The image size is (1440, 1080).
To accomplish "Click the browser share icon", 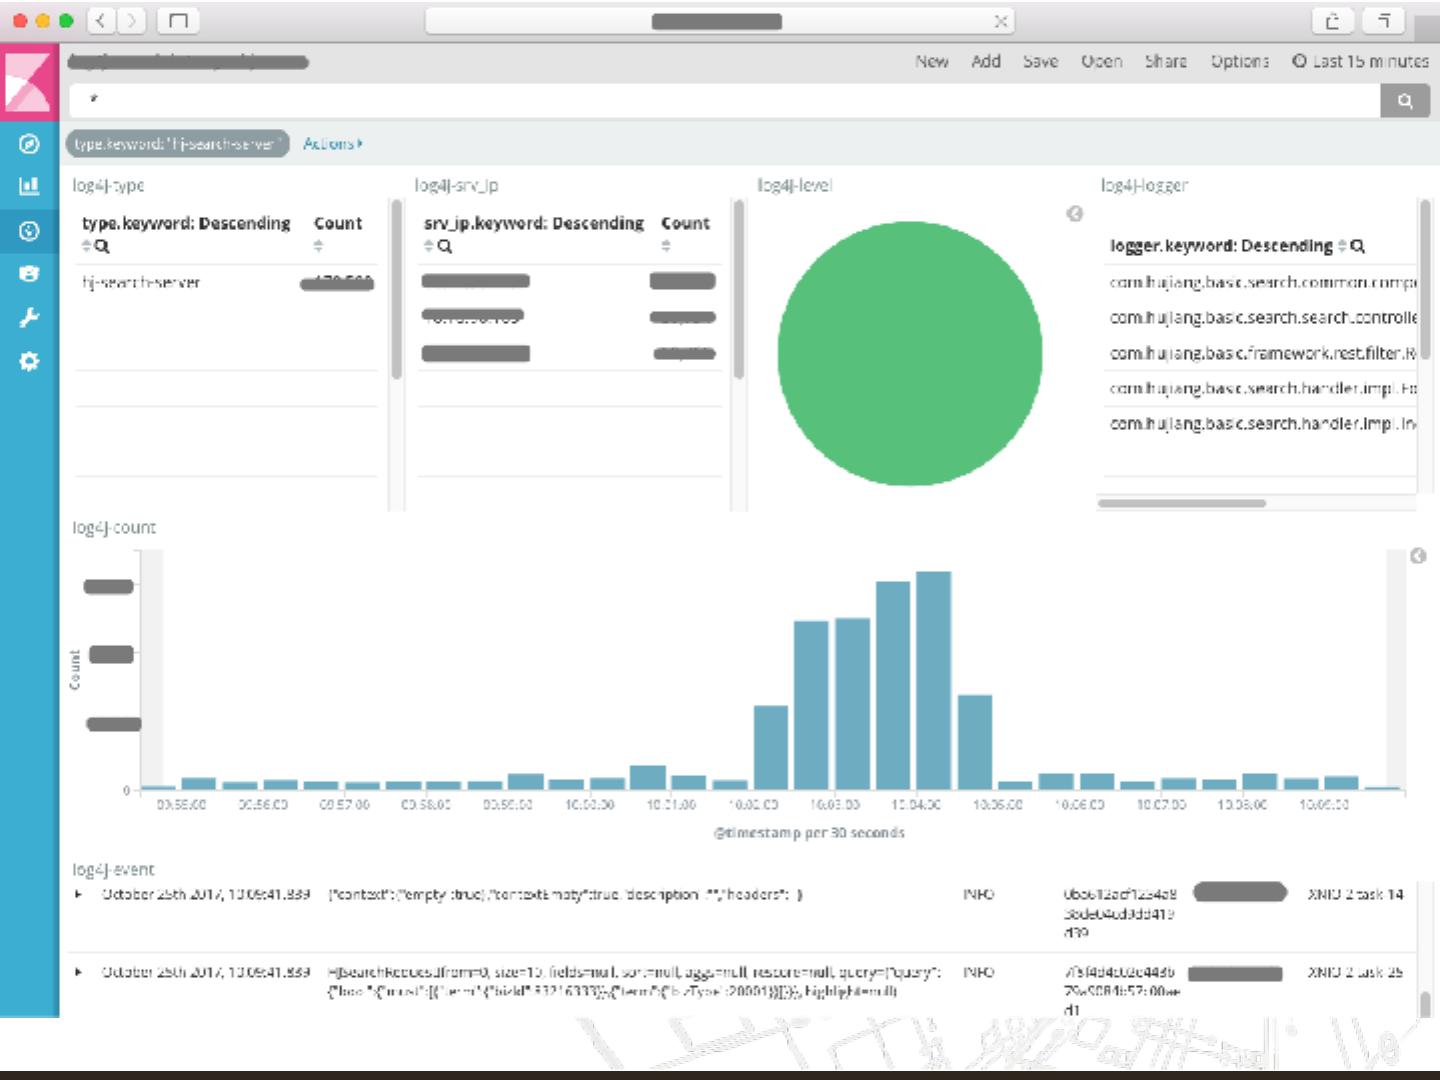I will (x=1332, y=21).
